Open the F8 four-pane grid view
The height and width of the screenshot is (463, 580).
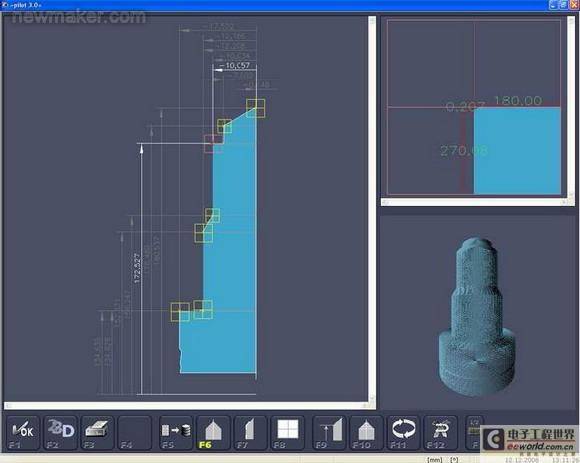pyautogui.click(x=287, y=432)
